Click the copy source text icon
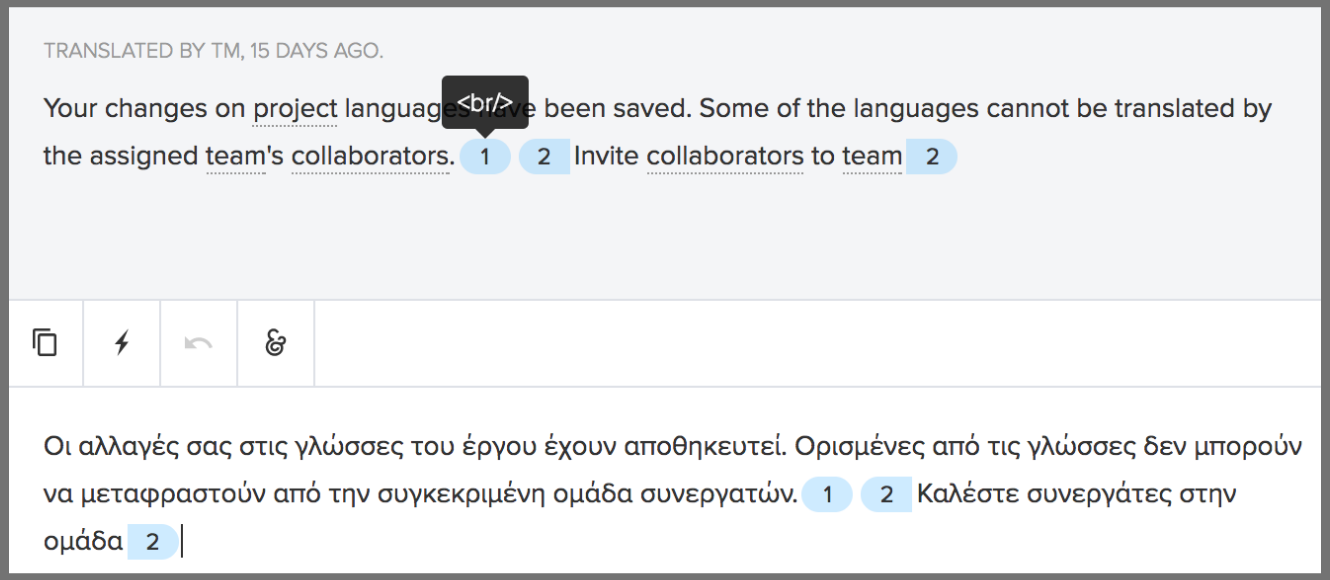1330x580 pixels. 45,343
